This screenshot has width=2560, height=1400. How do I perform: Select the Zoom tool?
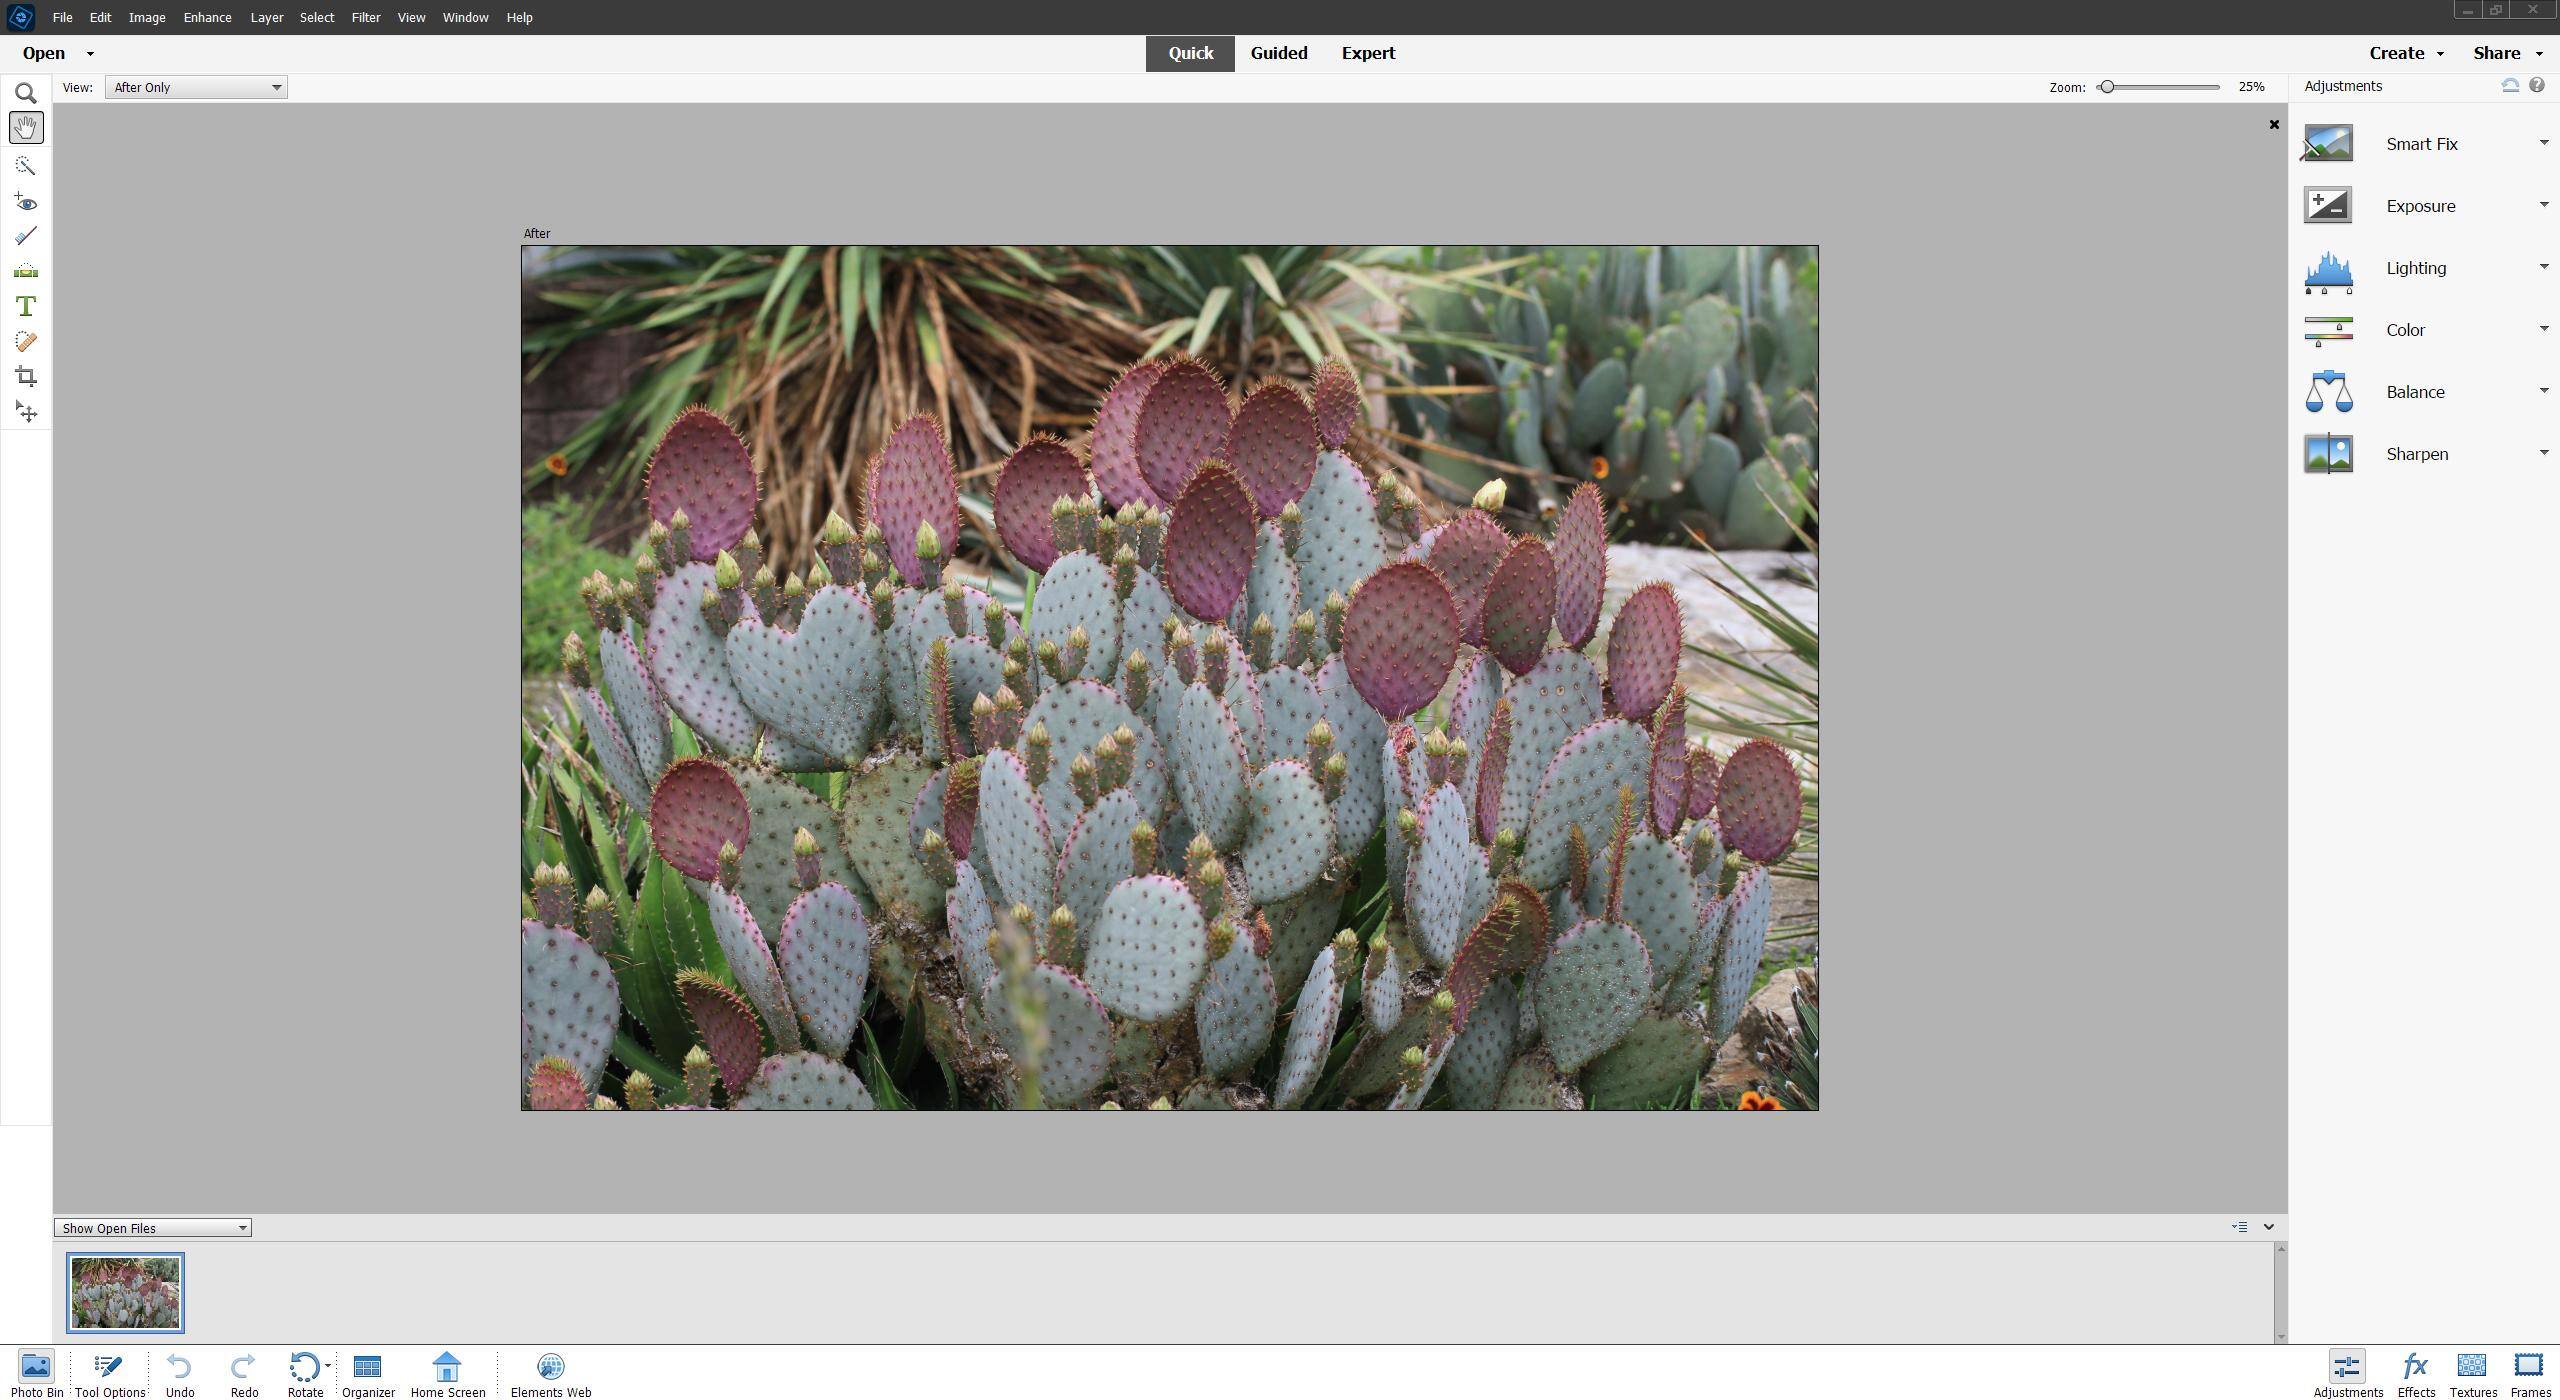(25, 93)
